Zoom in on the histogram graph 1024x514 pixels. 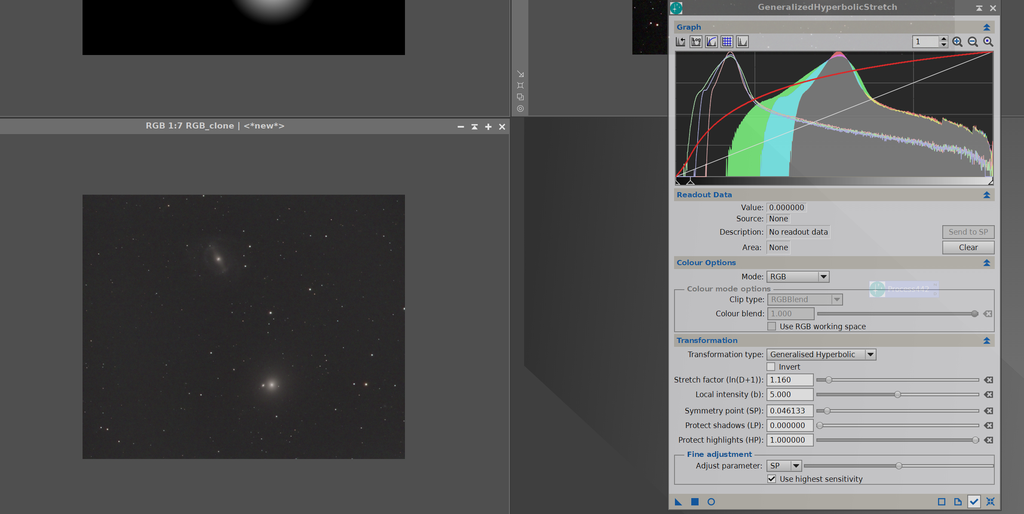pos(957,42)
